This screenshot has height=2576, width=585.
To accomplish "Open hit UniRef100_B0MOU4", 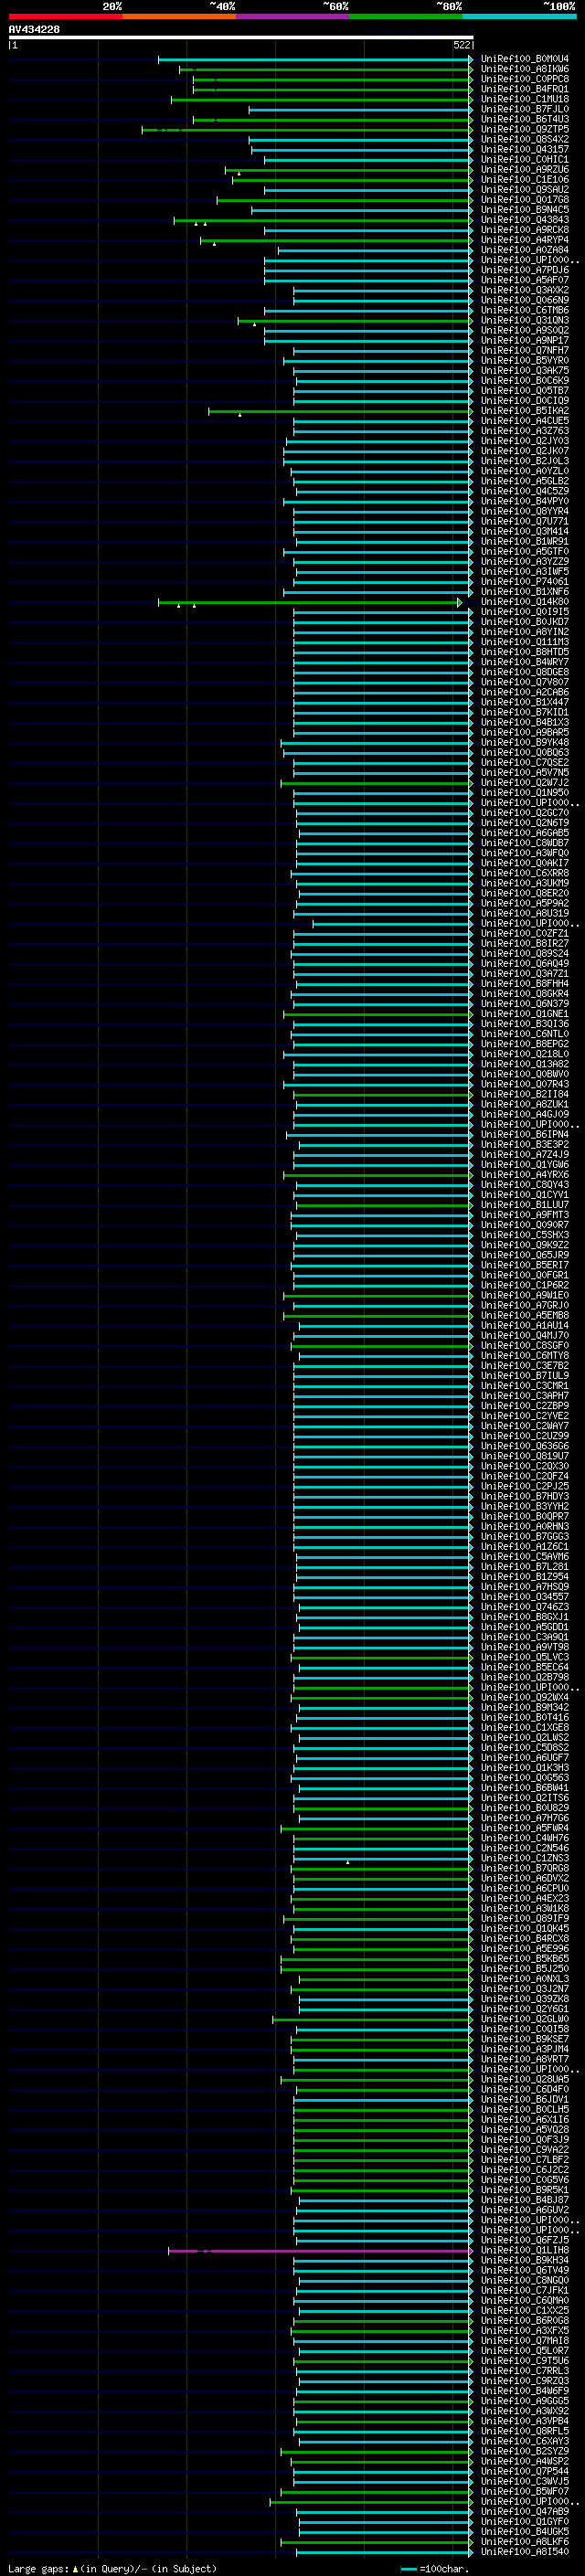I will tap(525, 59).
